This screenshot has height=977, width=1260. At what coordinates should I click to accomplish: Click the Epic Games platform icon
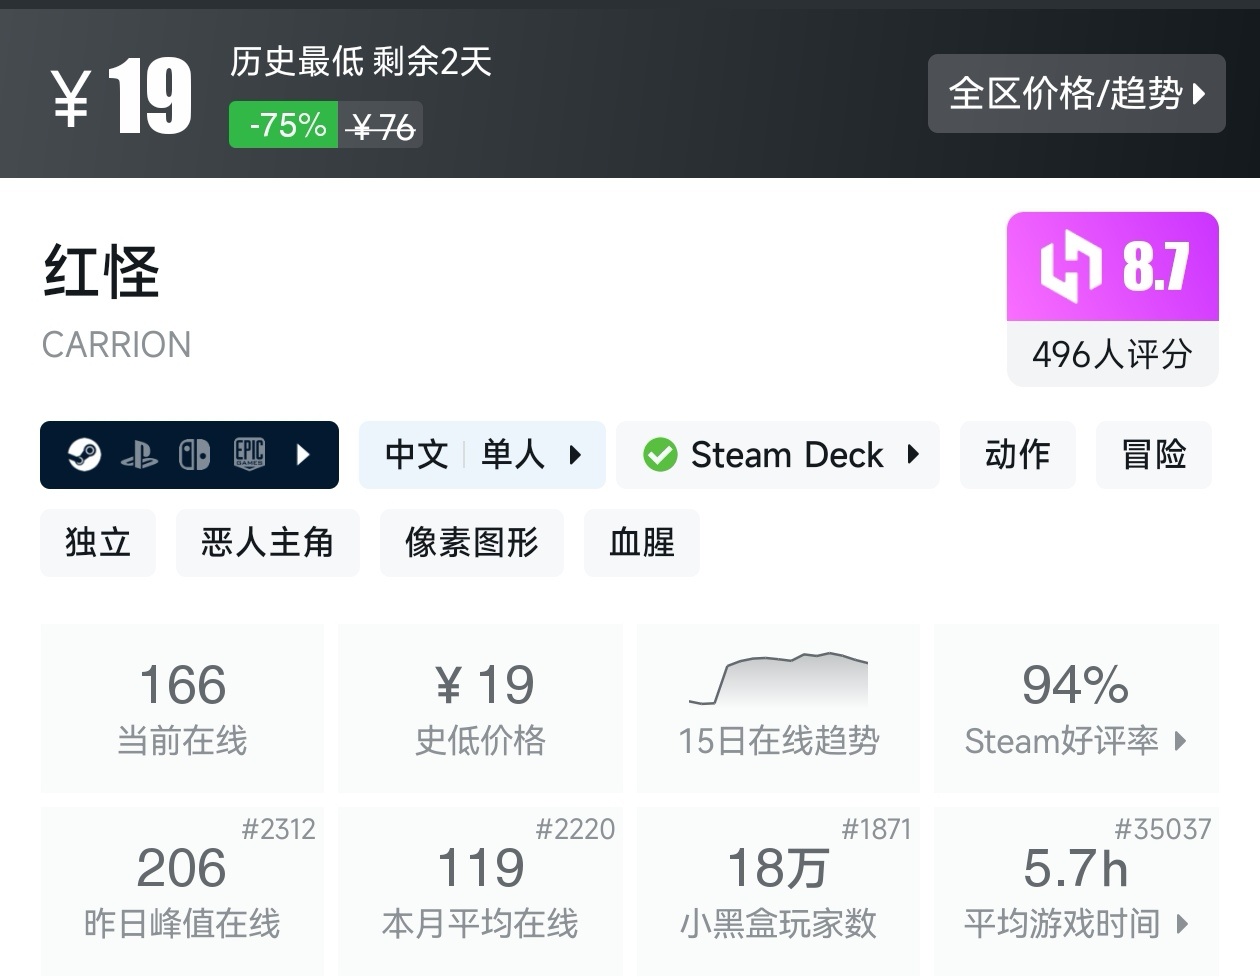pos(249,455)
